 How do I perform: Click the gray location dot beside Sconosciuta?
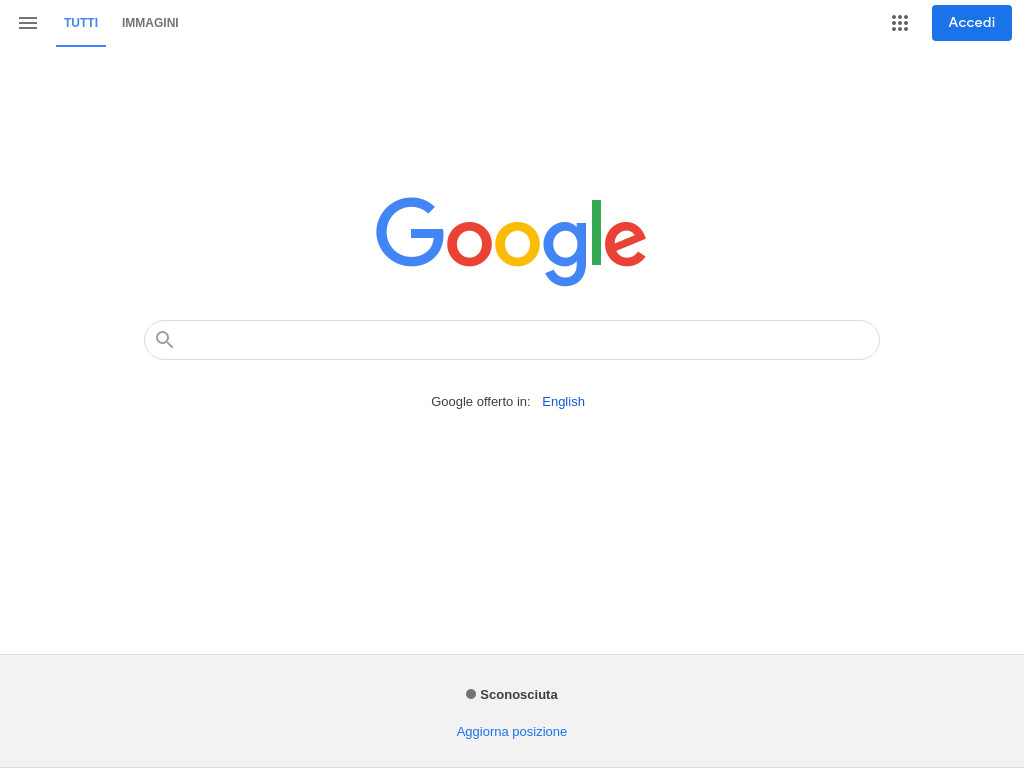click(471, 694)
